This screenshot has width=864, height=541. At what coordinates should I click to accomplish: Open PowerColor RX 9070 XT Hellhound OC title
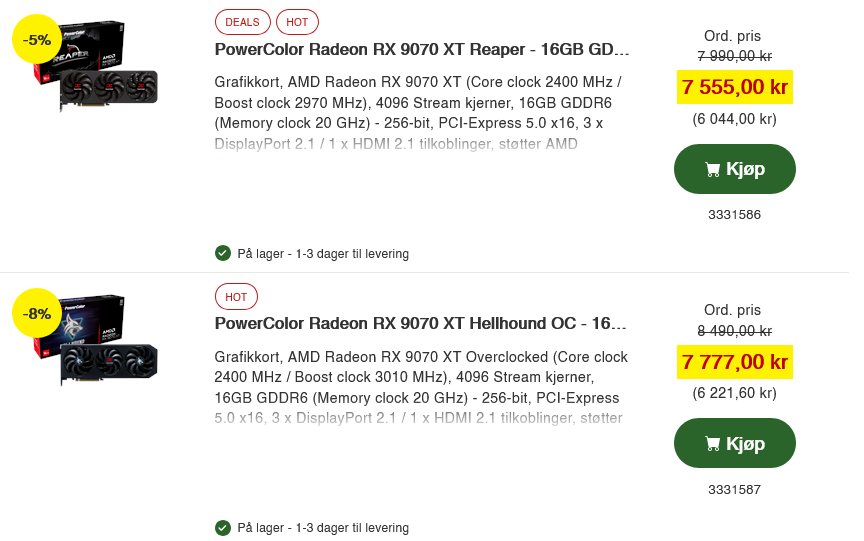[x=422, y=324]
